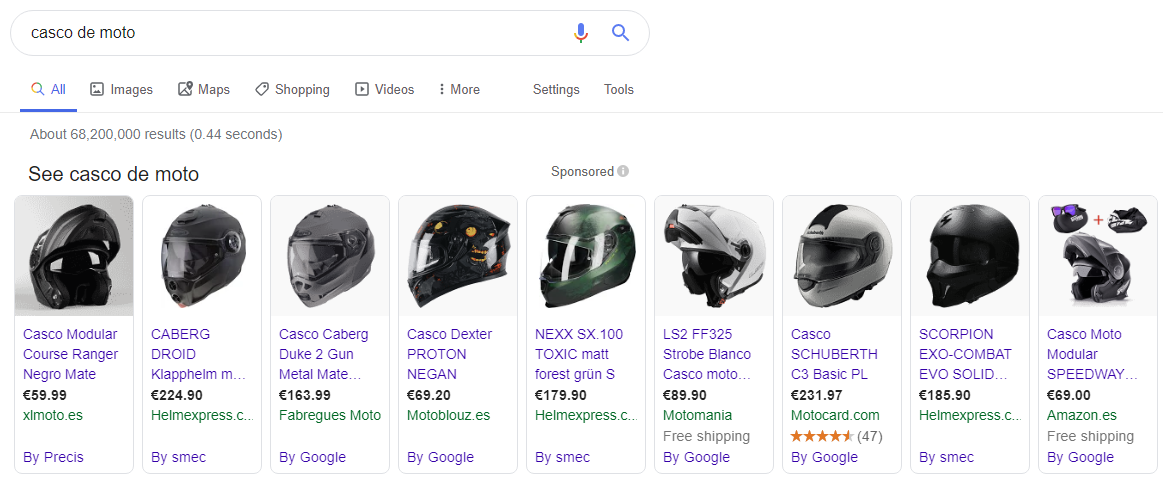Viewport: 1163px width, 486px height.
Task: Open the Shopping tab
Action: [x=292, y=90]
